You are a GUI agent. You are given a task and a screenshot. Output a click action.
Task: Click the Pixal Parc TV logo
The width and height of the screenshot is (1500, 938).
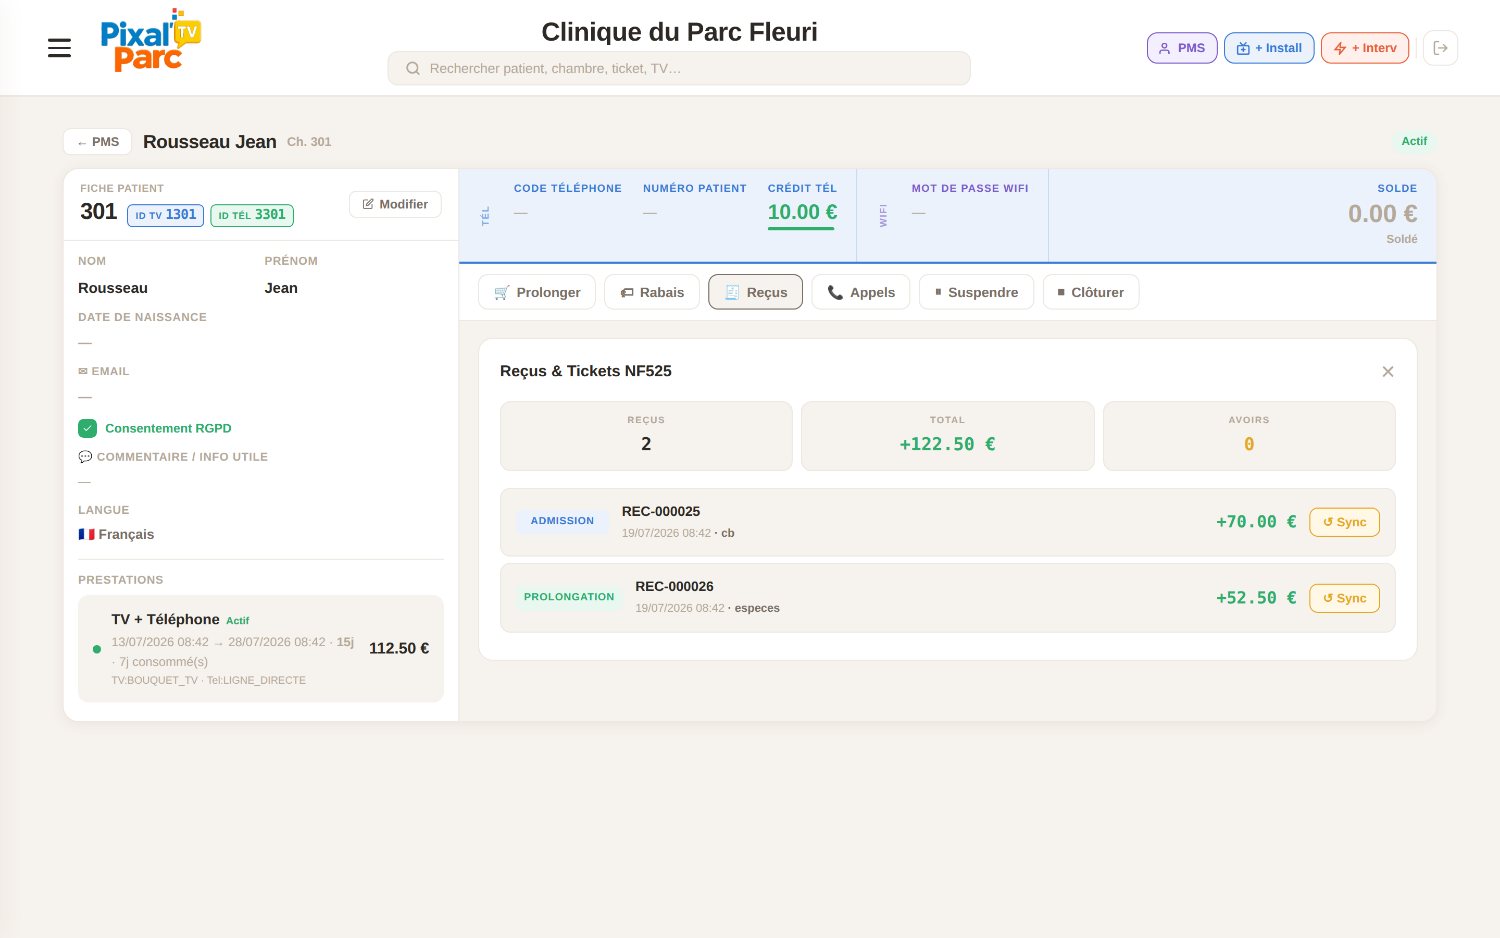[150, 41]
